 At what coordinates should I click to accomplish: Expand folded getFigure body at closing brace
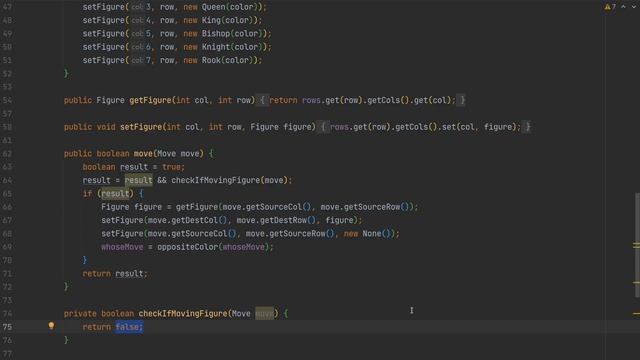pos(462,100)
